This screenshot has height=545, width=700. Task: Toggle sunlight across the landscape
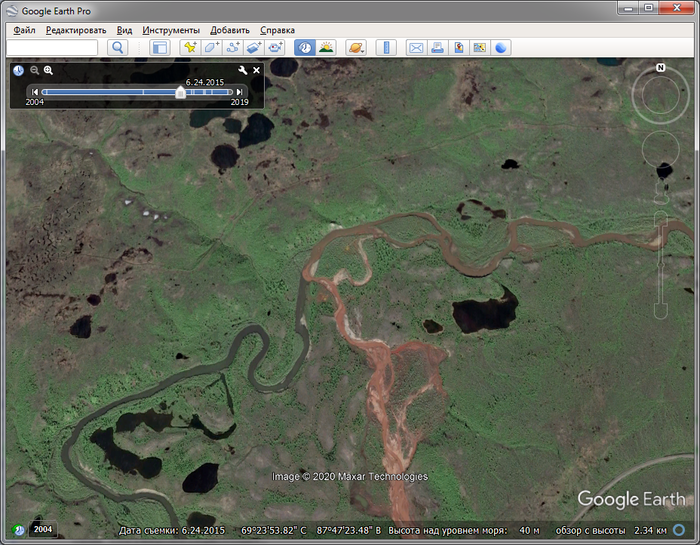(x=326, y=47)
